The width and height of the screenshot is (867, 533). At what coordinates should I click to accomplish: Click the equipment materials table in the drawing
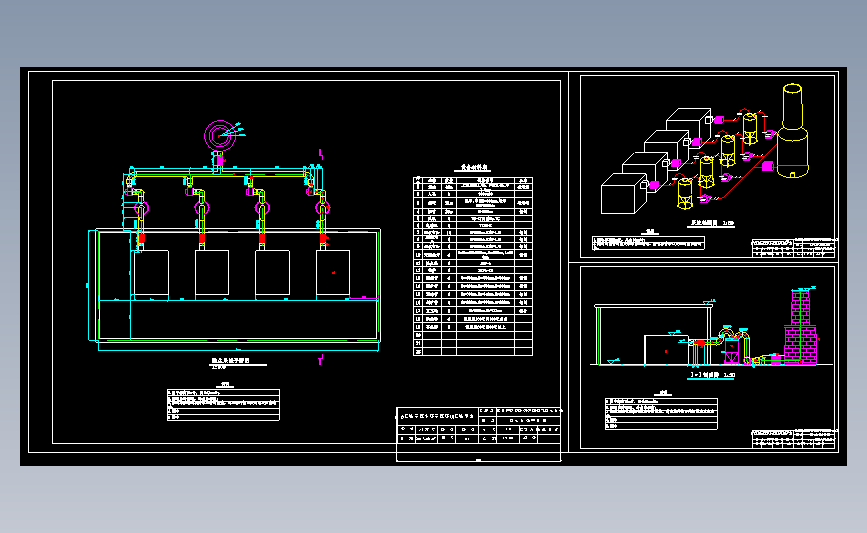coord(473,266)
